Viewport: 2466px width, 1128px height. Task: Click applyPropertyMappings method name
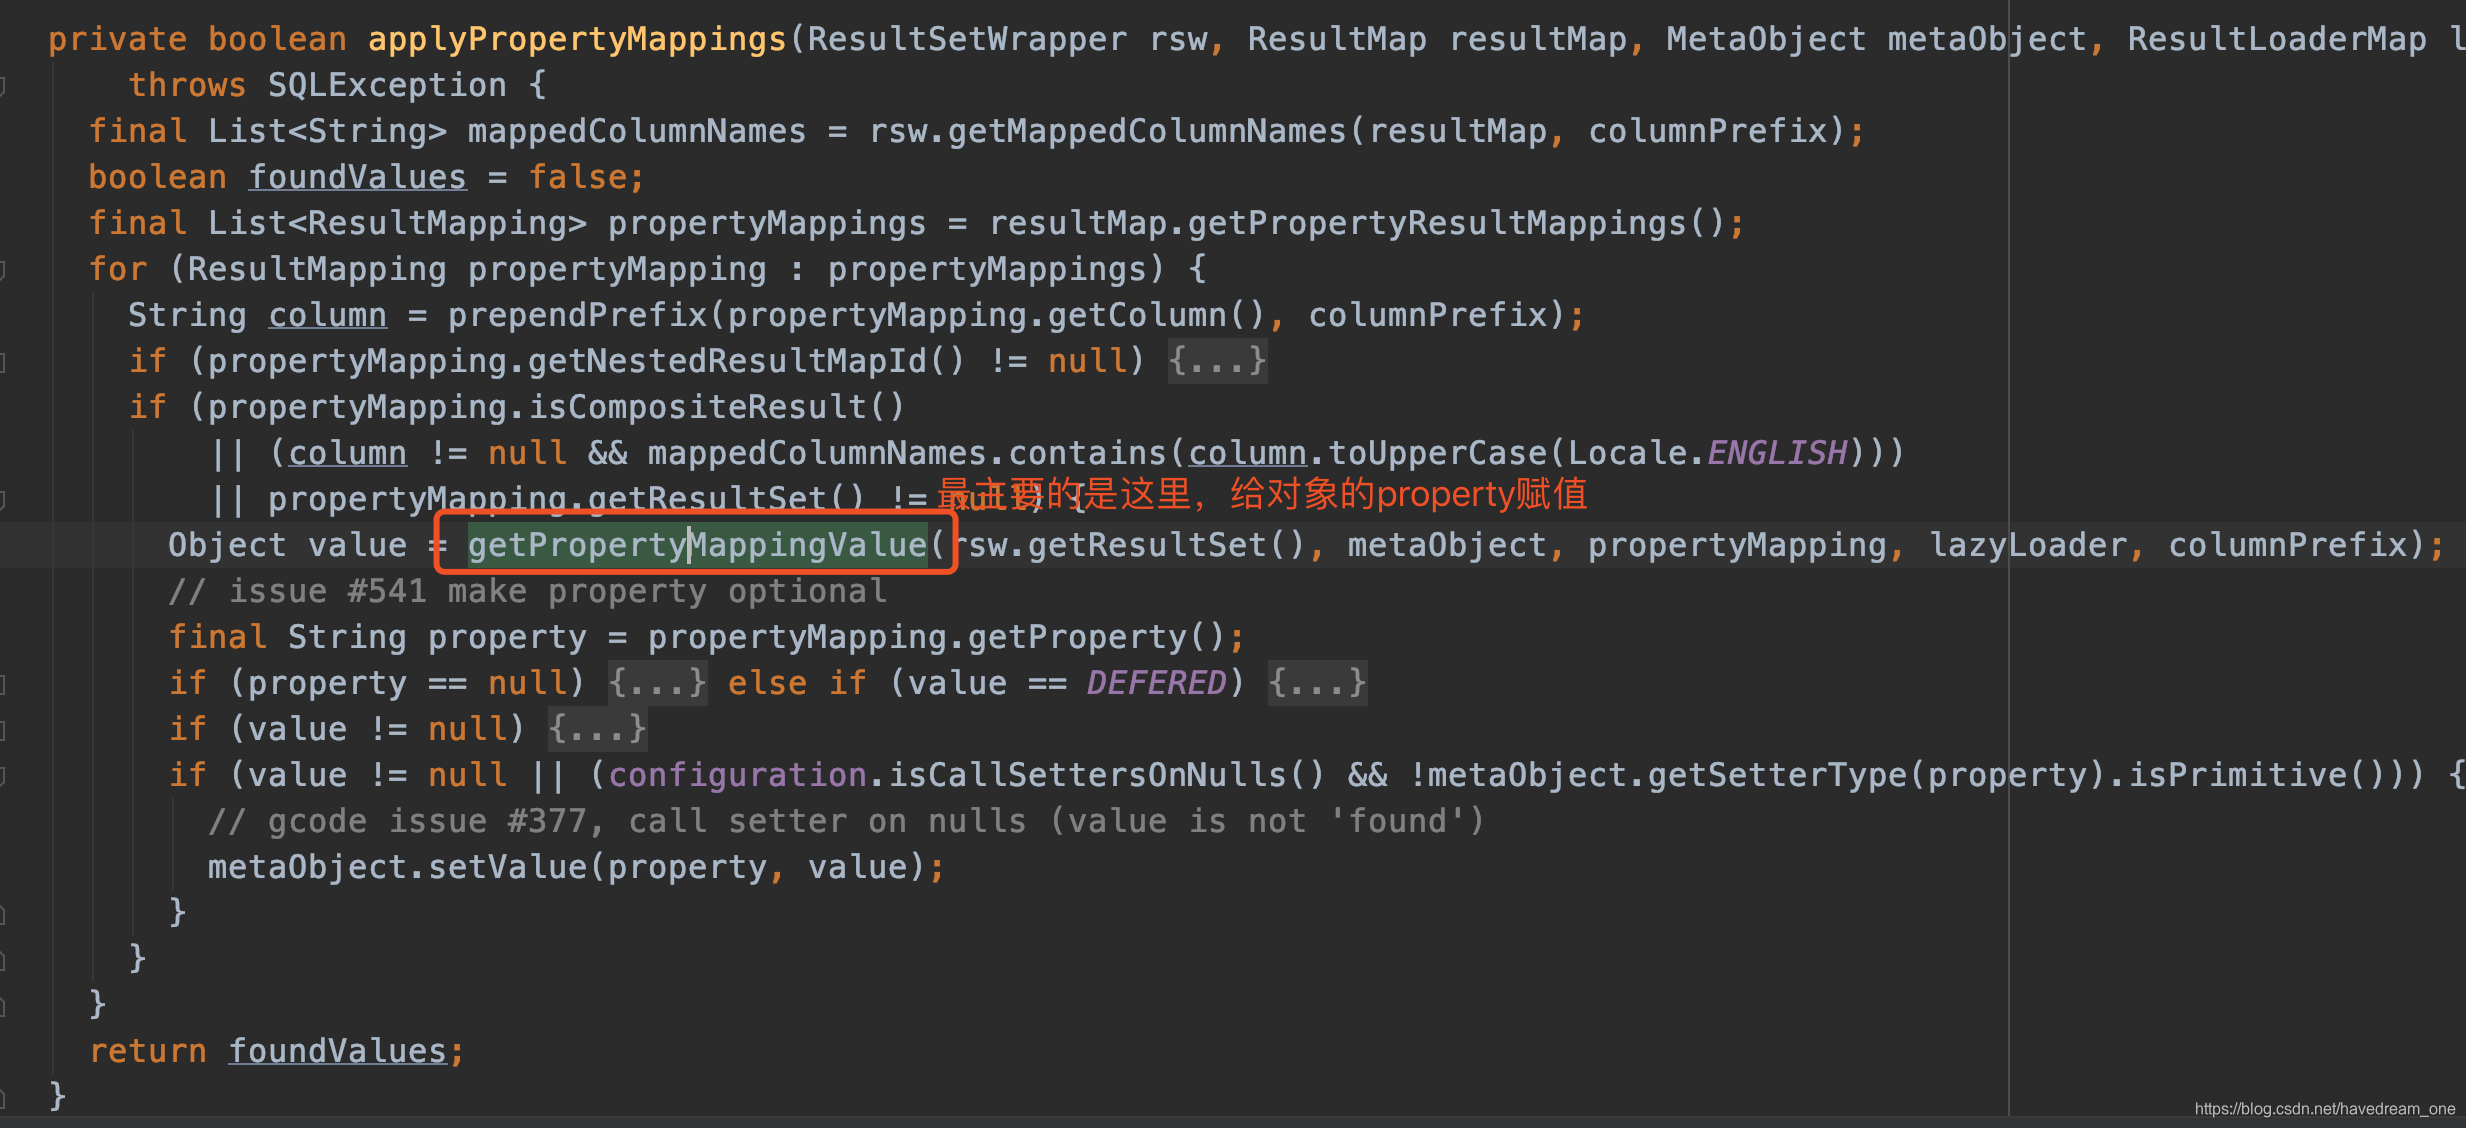577,39
